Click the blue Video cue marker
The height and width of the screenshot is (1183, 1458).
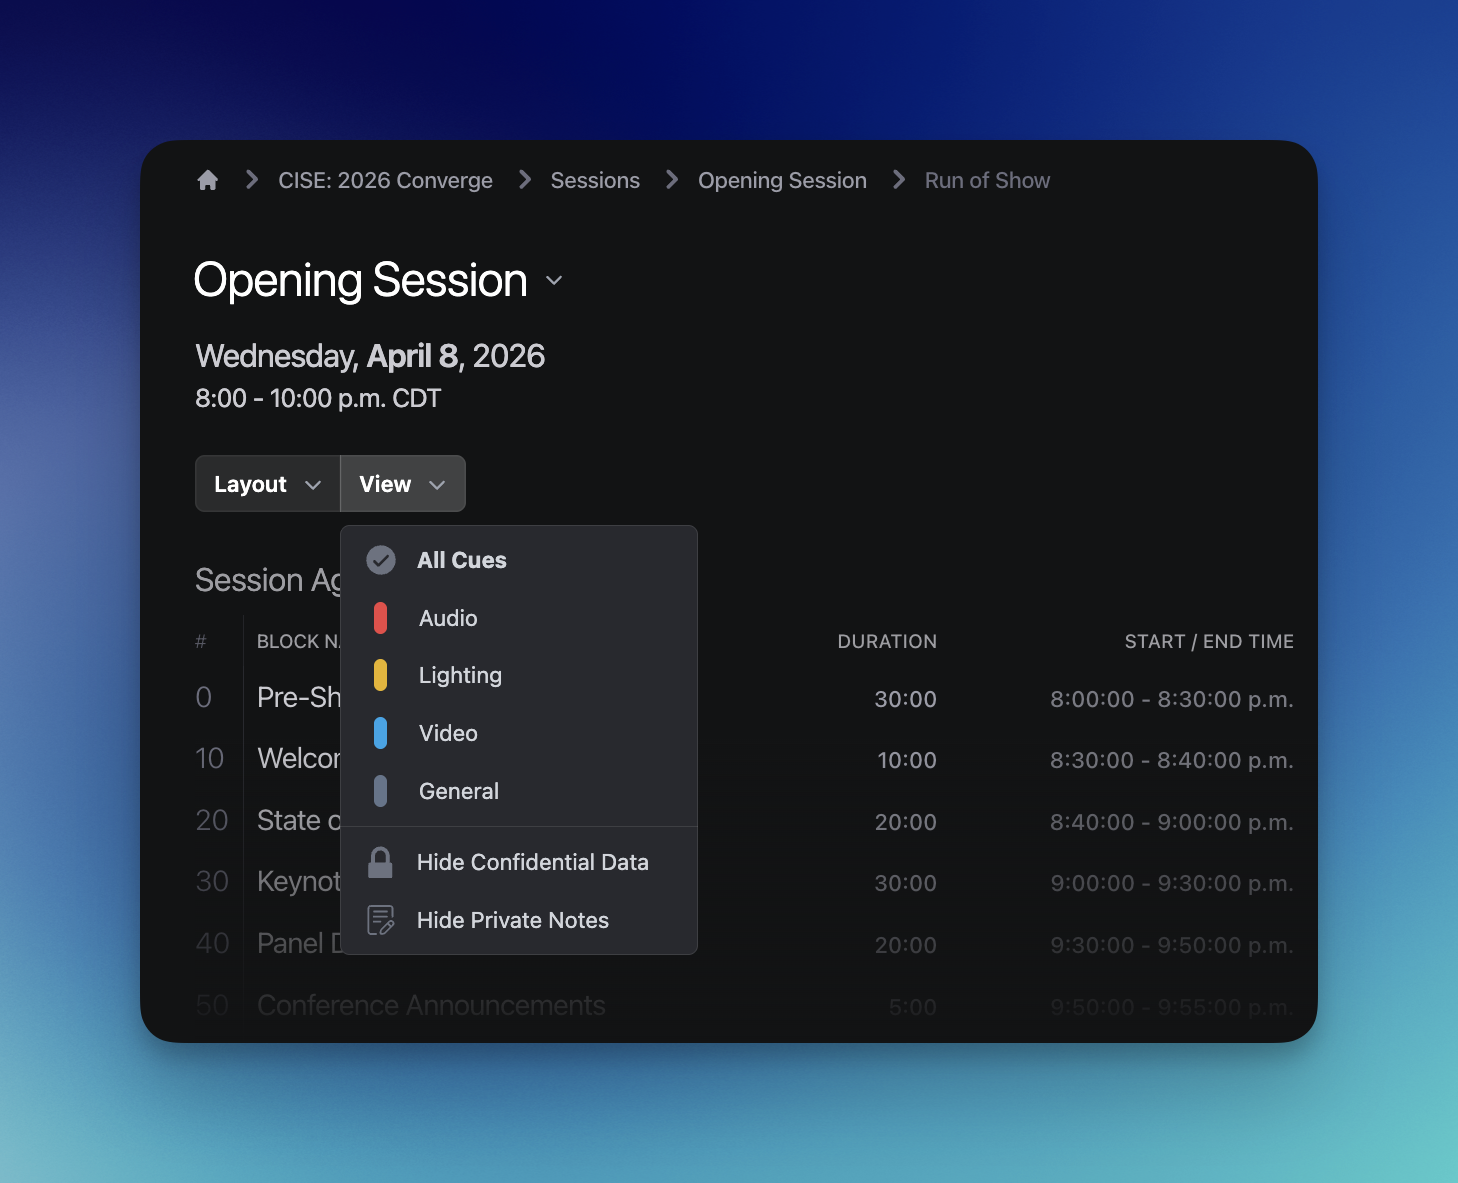click(380, 733)
